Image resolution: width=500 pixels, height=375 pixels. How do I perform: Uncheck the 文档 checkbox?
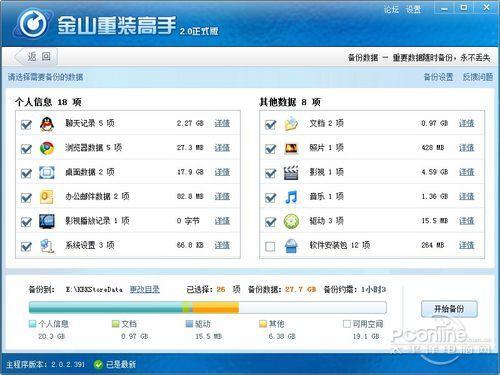[270, 124]
